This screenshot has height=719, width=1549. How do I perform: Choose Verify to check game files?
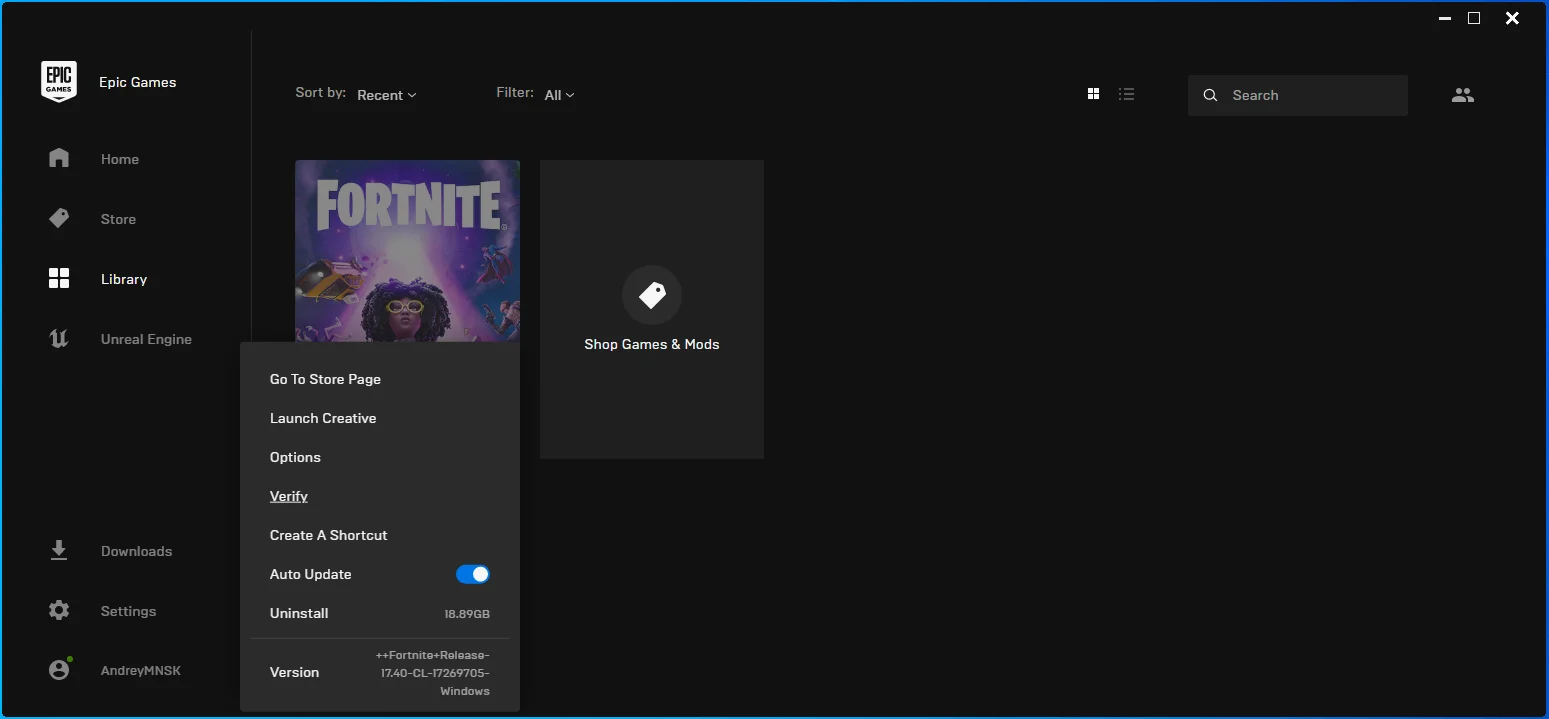[289, 496]
